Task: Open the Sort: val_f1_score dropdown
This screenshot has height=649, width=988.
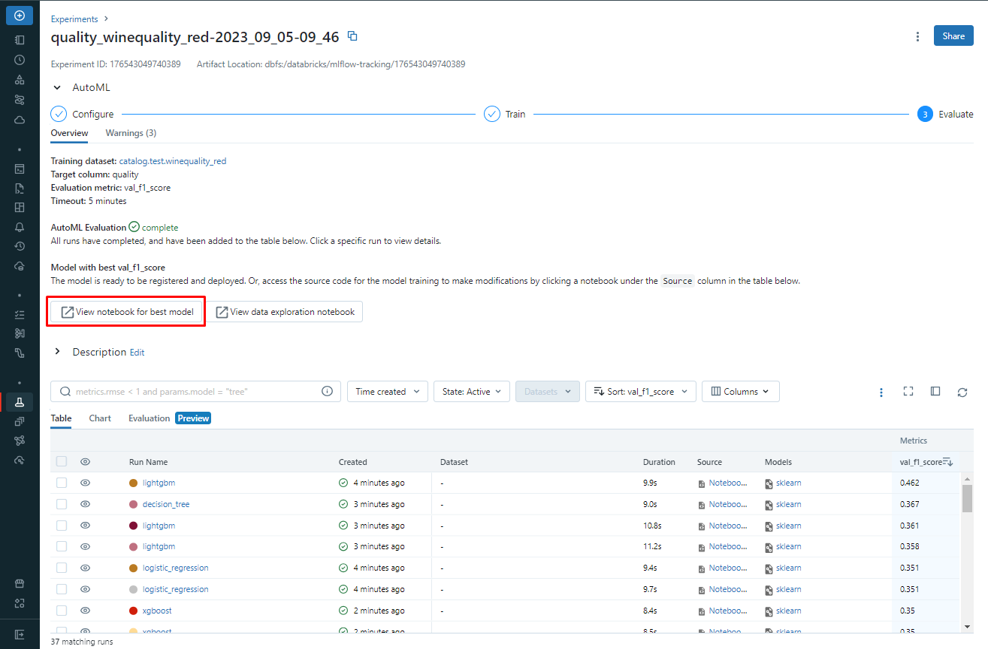Action: [640, 392]
